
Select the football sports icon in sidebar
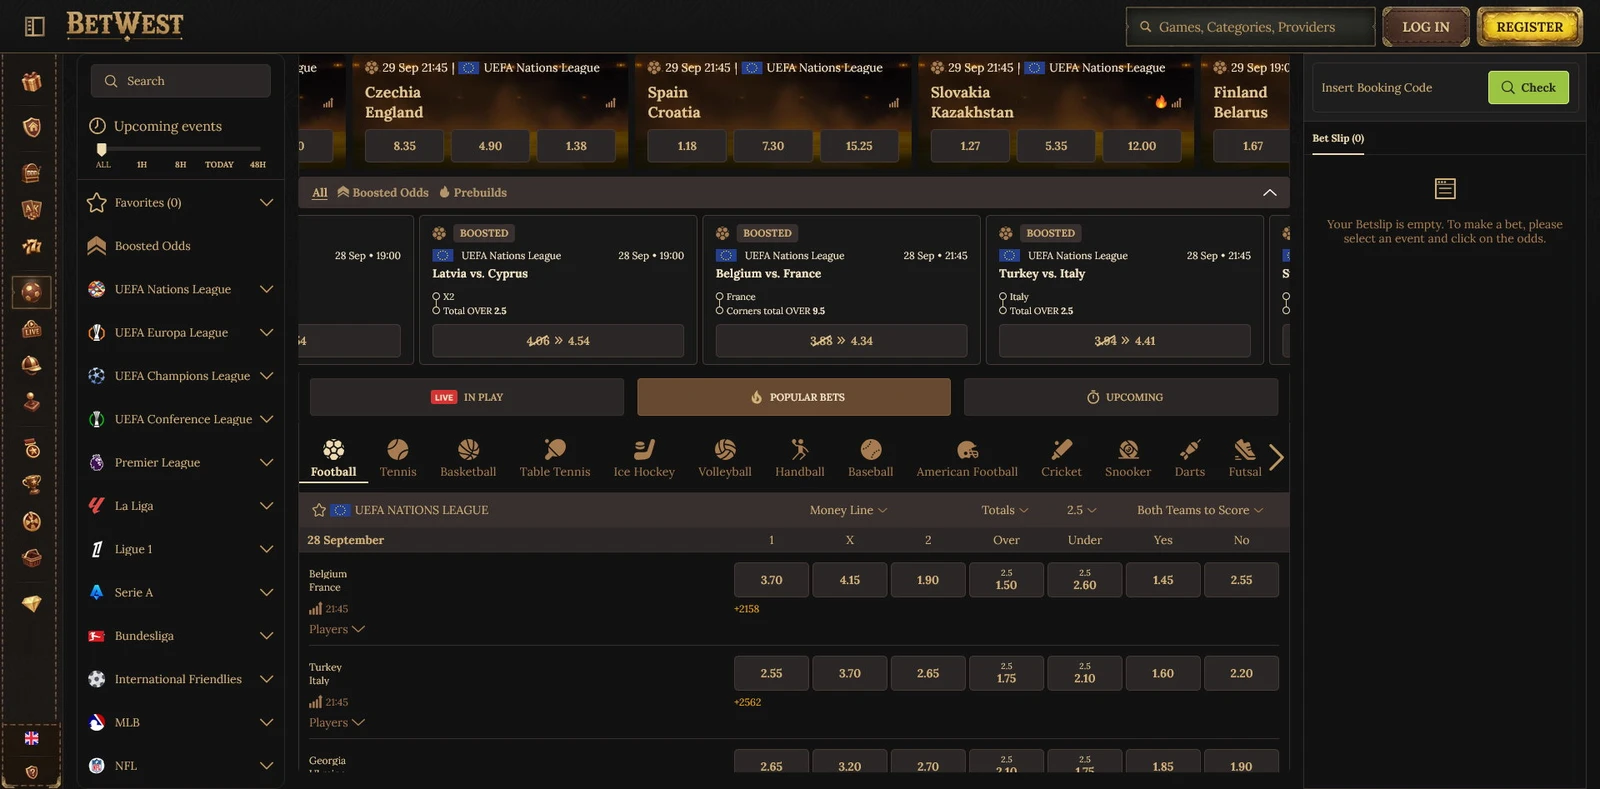(x=32, y=291)
